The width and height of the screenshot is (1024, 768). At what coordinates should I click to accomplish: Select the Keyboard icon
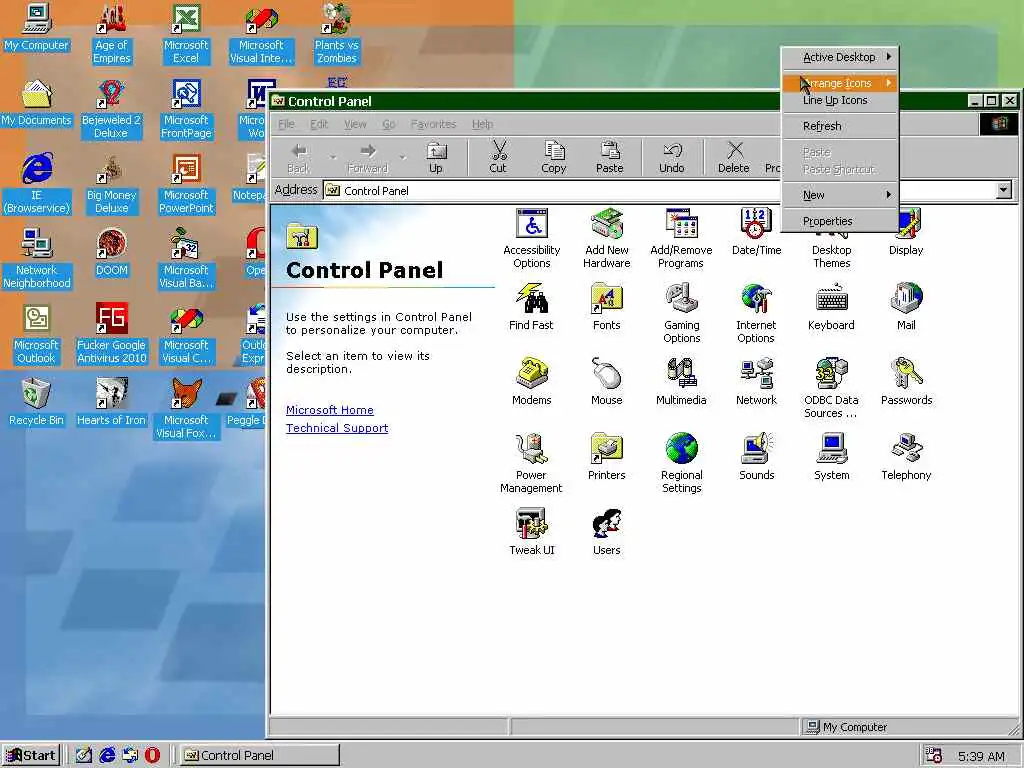831,307
